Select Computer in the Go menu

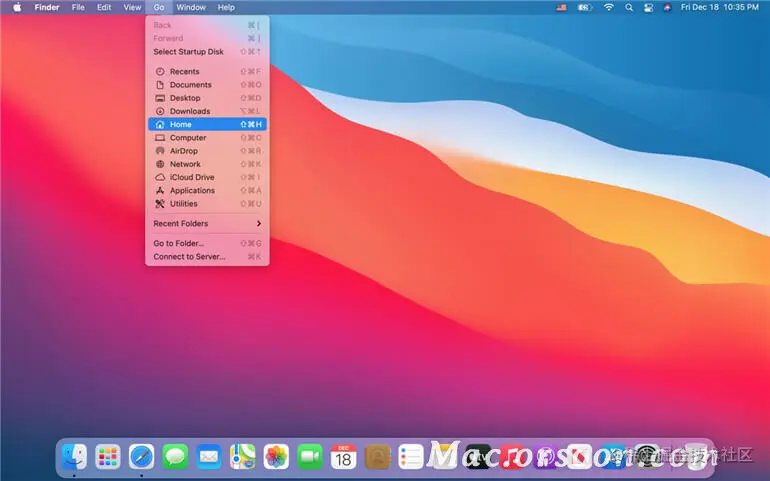[207, 138]
